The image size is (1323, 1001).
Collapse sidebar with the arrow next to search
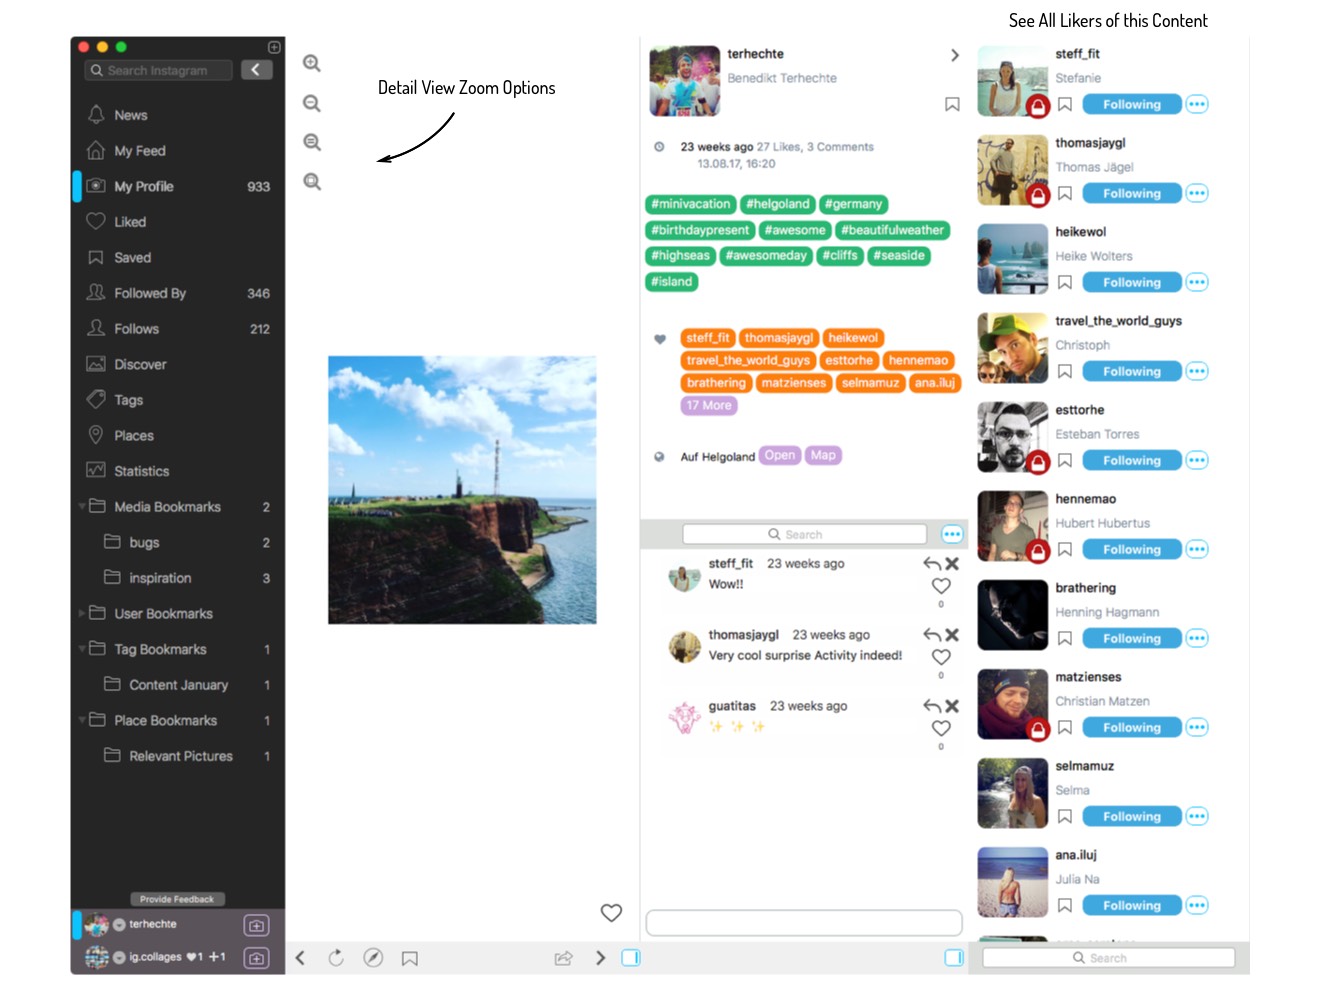point(256,70)
